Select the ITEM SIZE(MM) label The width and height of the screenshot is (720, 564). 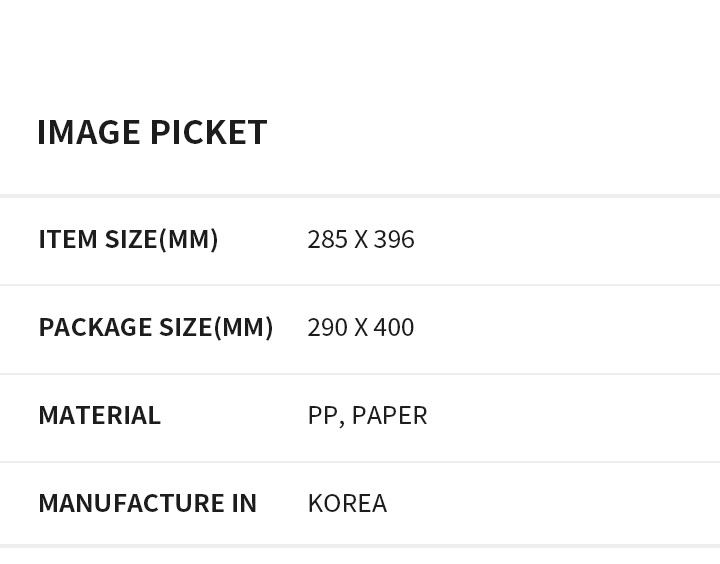[129, 239]
